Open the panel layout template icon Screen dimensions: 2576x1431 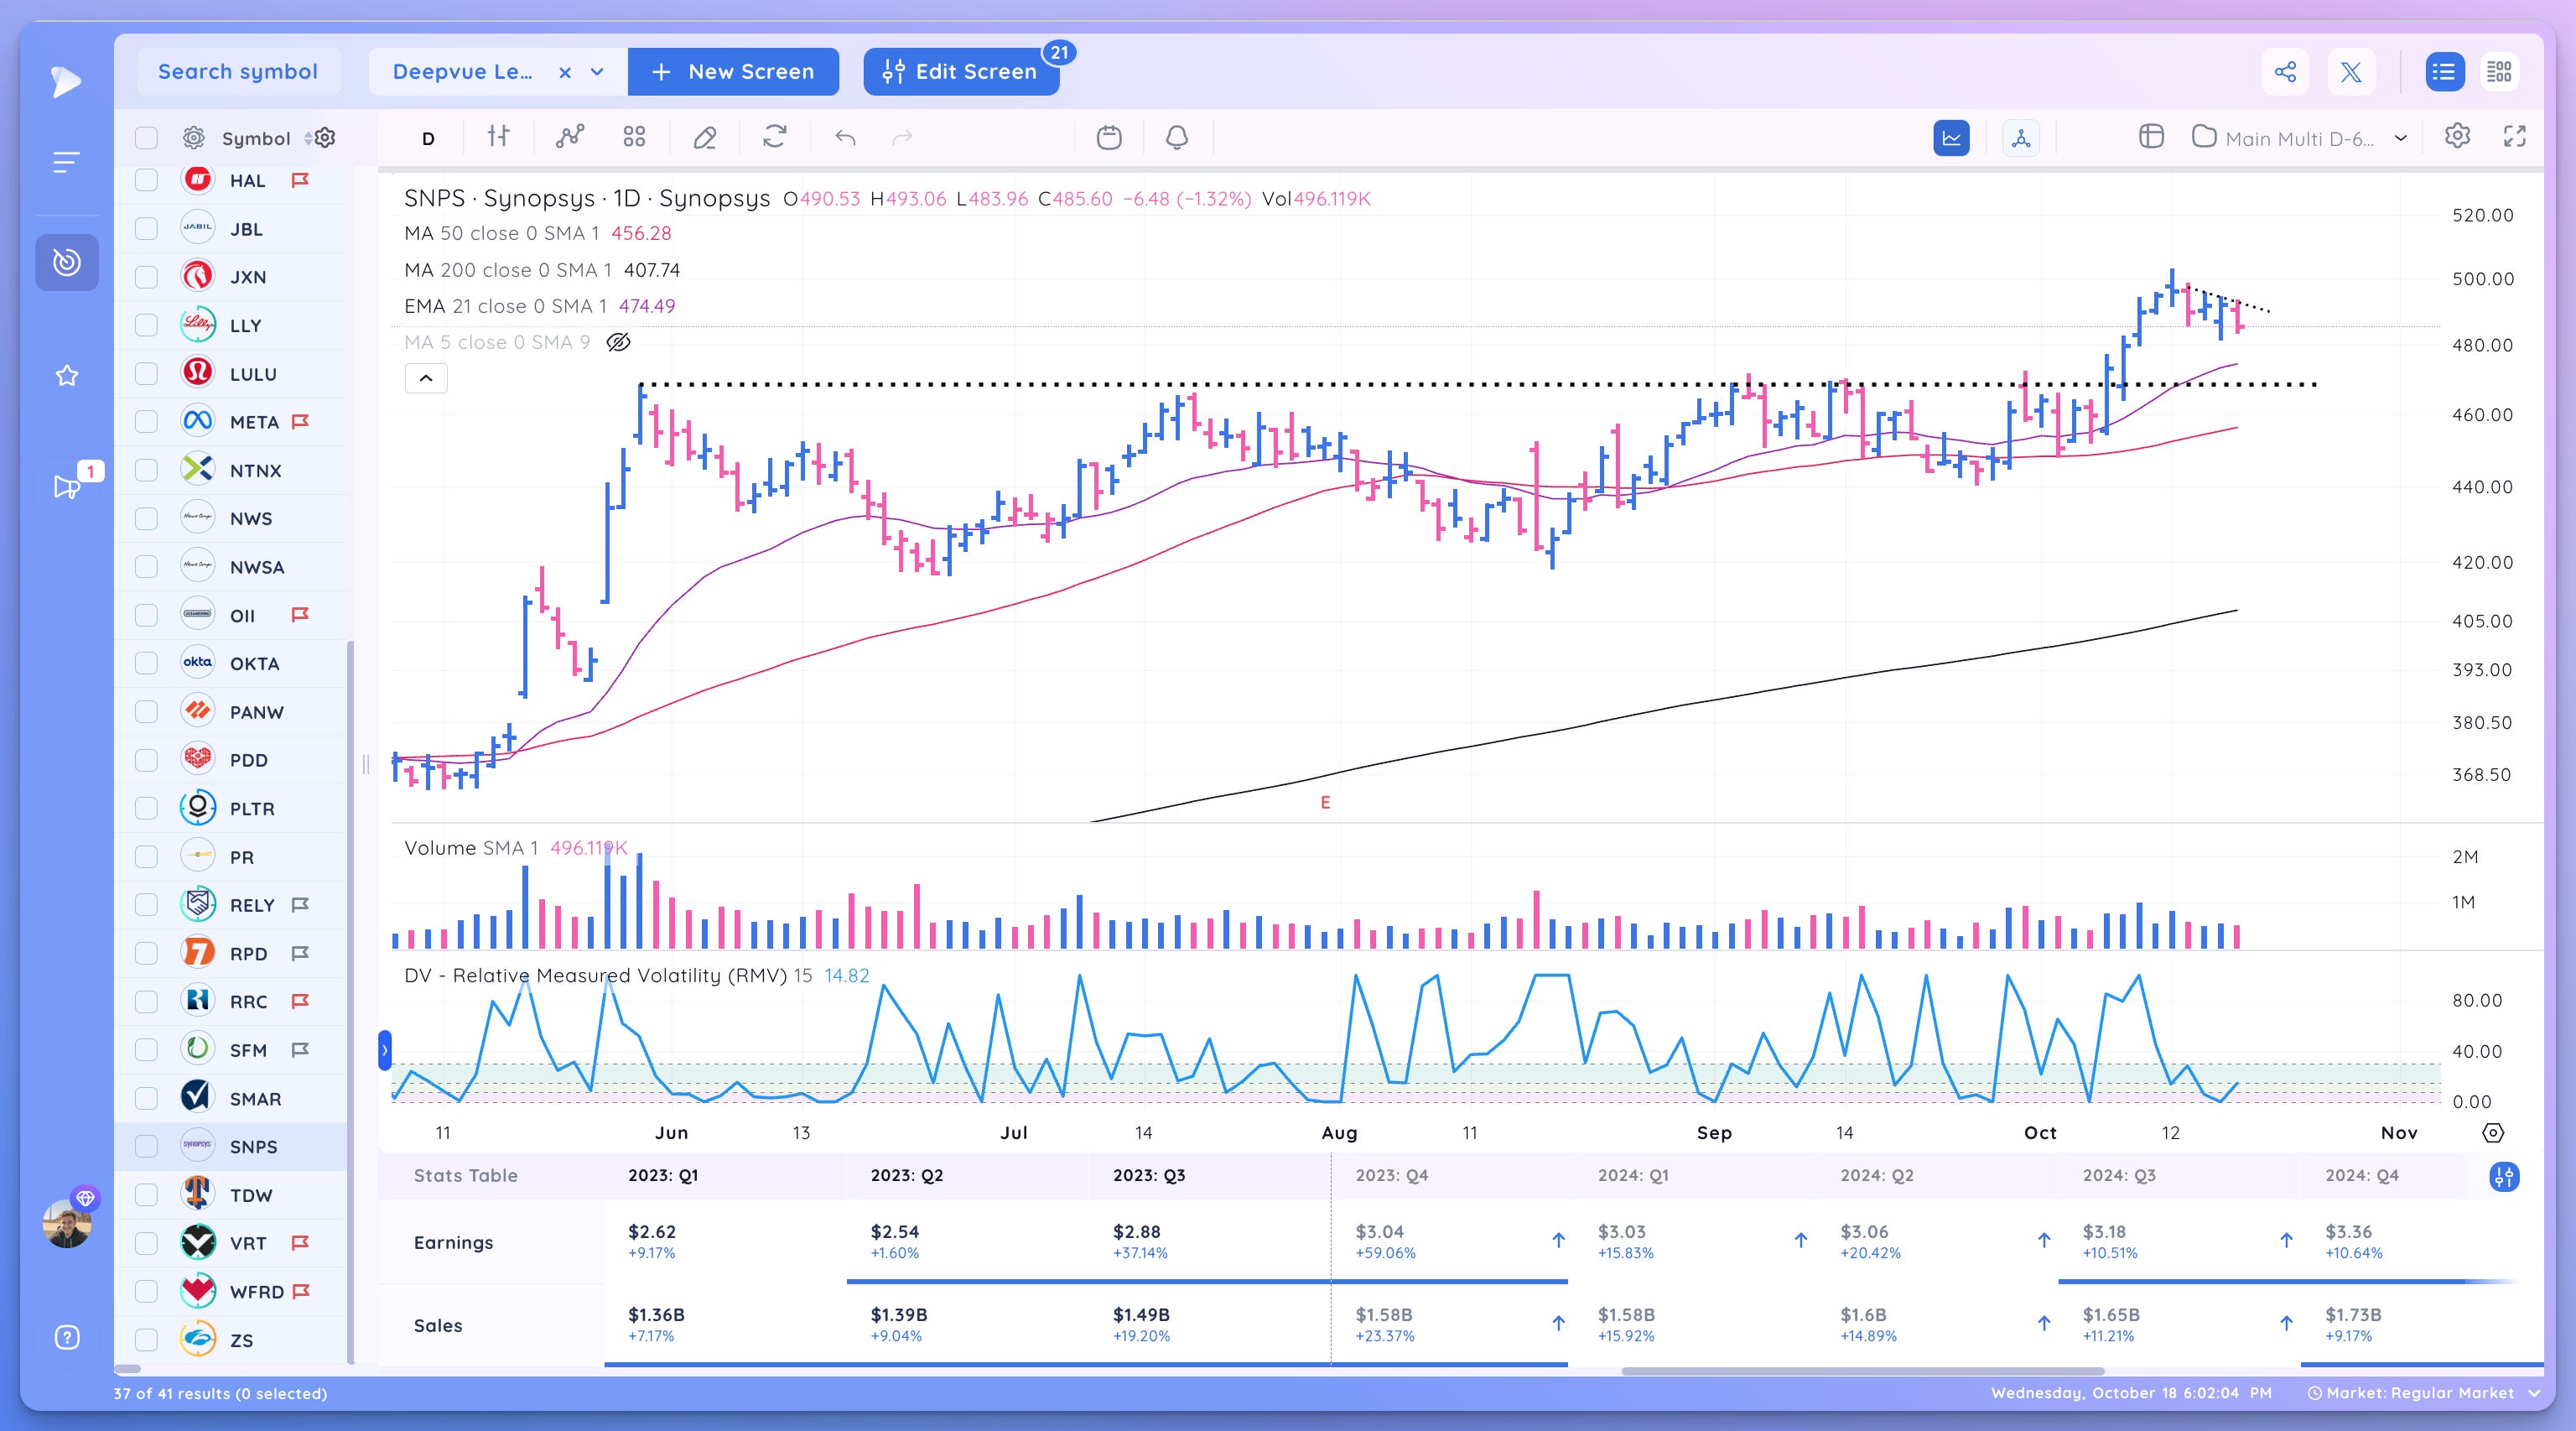[x=2151, y=137]
